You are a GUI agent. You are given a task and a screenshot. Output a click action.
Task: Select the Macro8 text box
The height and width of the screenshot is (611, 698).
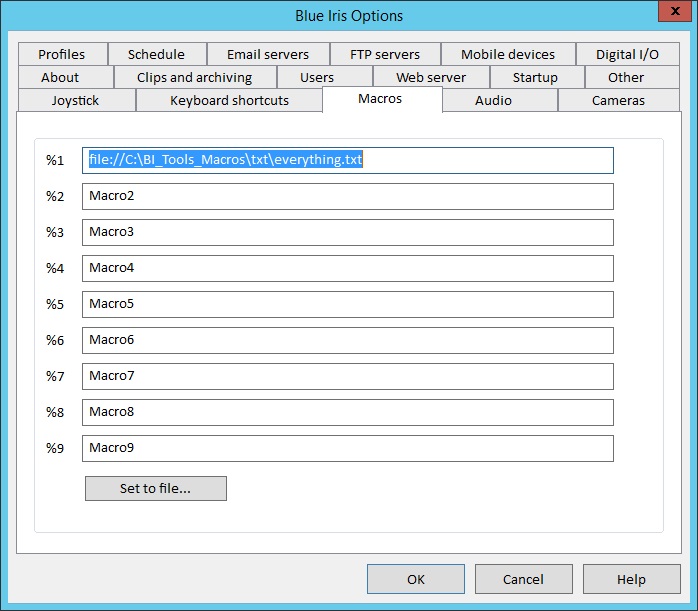(x=348, y=413)
